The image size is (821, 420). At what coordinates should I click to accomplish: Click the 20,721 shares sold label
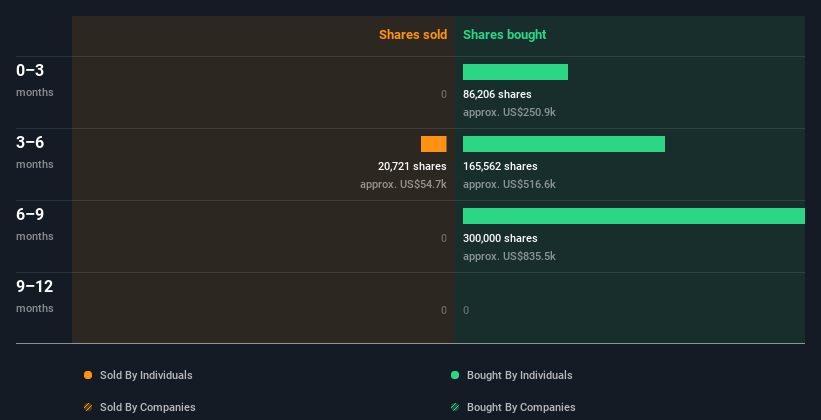click(412, 167)
